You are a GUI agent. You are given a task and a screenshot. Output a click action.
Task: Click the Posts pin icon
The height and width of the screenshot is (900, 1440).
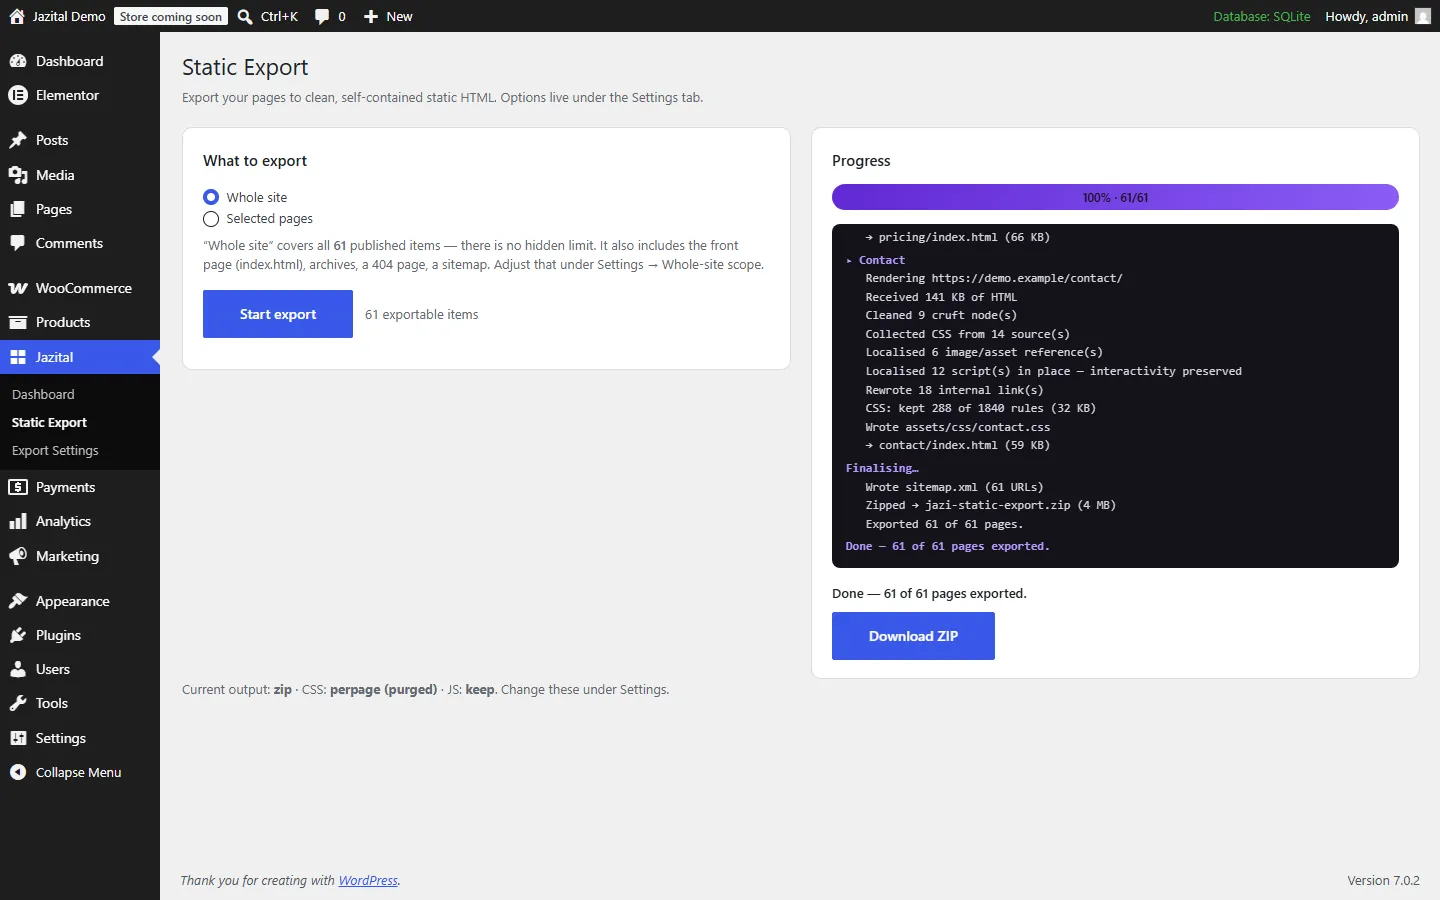[18, 140]
